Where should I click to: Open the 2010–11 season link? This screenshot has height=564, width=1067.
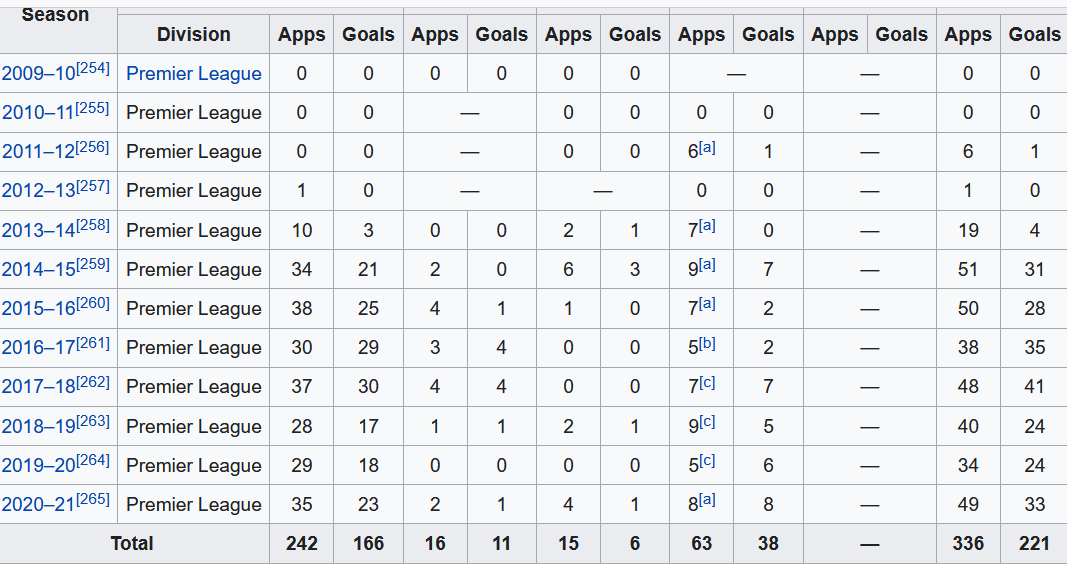pyautogui.click(x=38, y=112)
